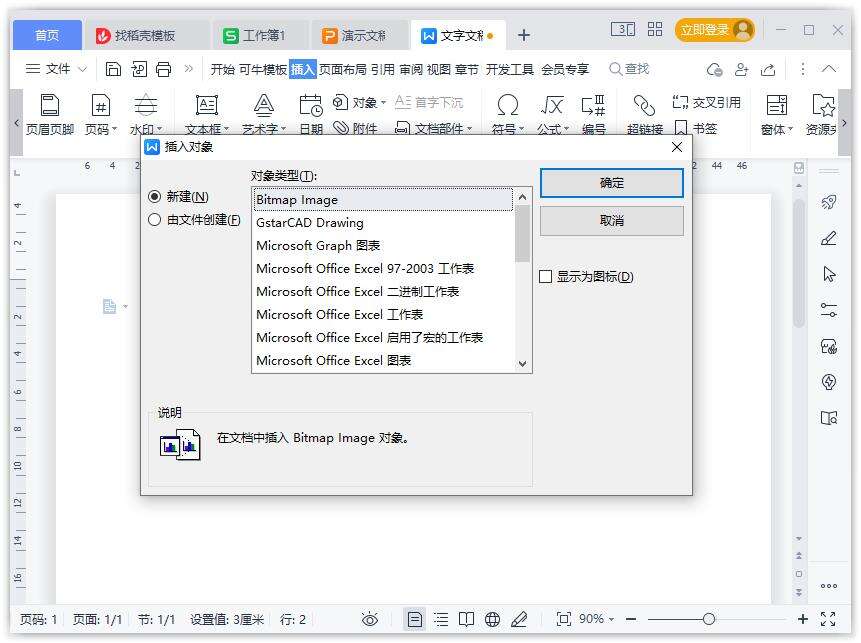Toggle reading mode book icon in status bar

[467, 619]
